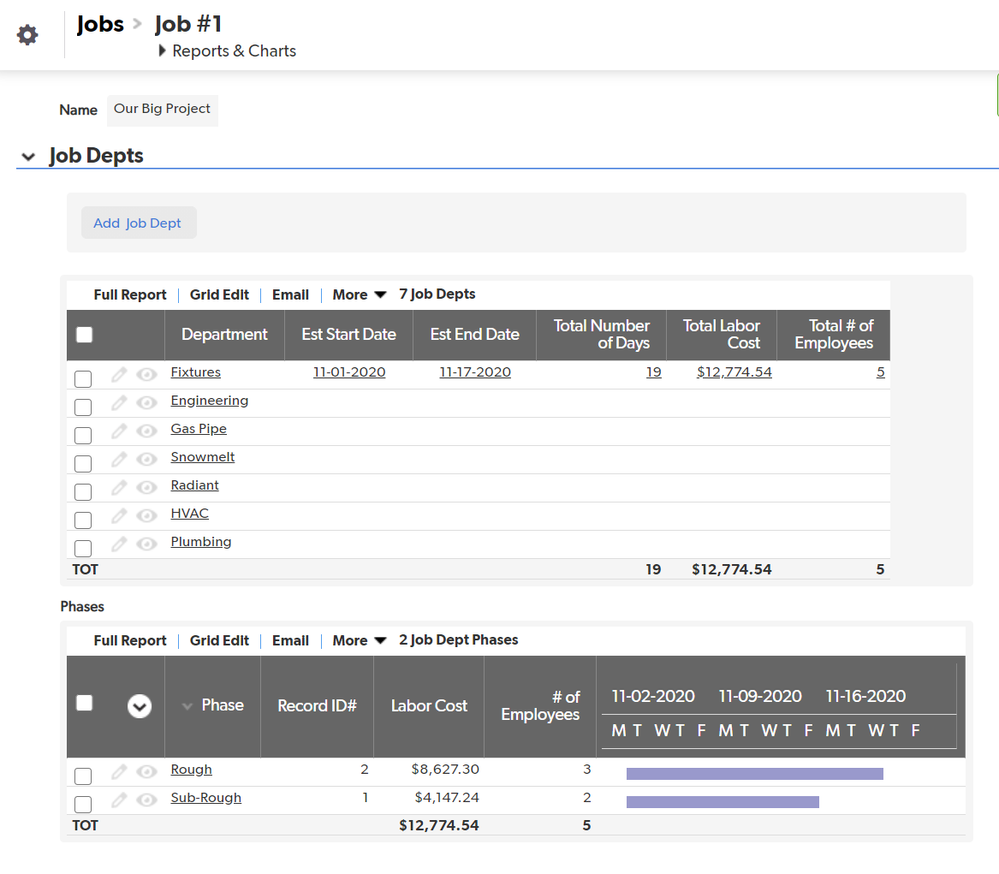Click the pencil edit icon for Fixtures
The image size is (999, 874).
point(119,375)
